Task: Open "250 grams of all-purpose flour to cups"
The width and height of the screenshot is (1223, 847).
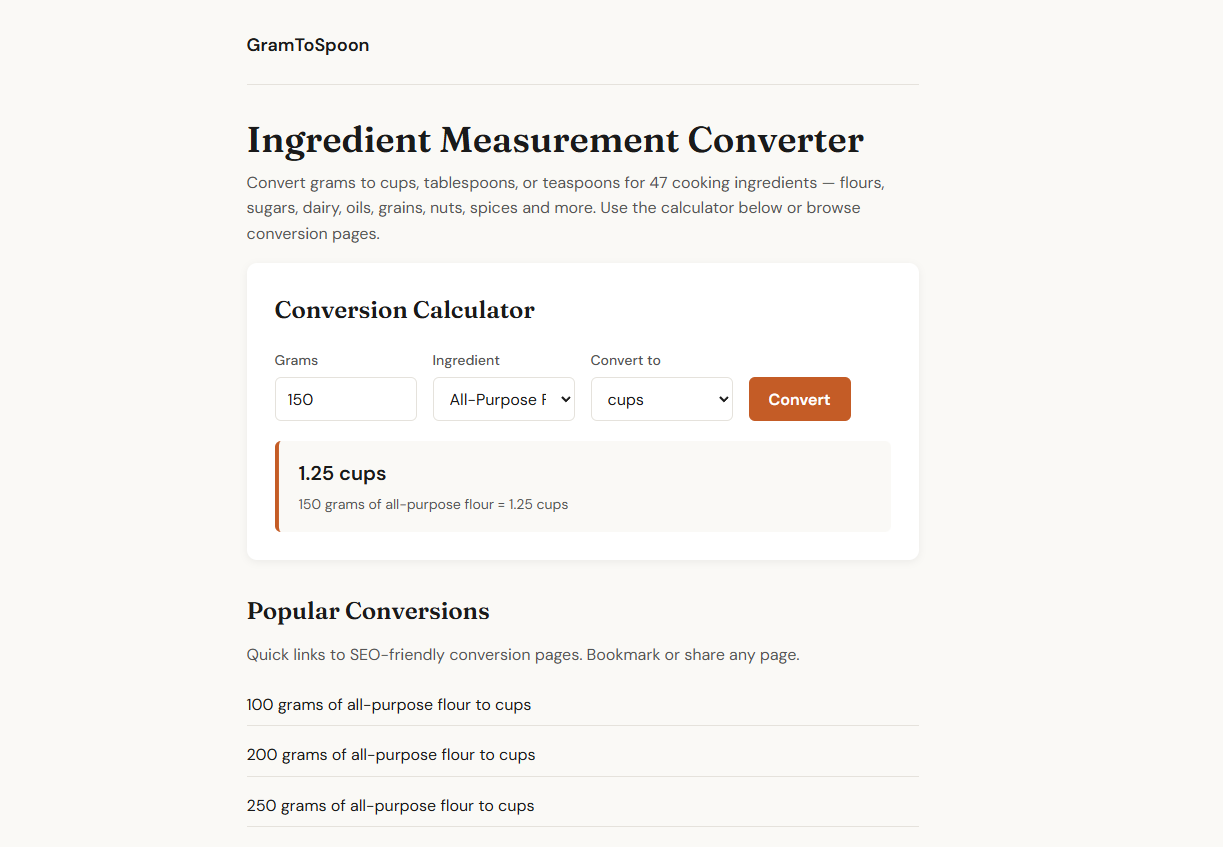Action: pos(390,805)
